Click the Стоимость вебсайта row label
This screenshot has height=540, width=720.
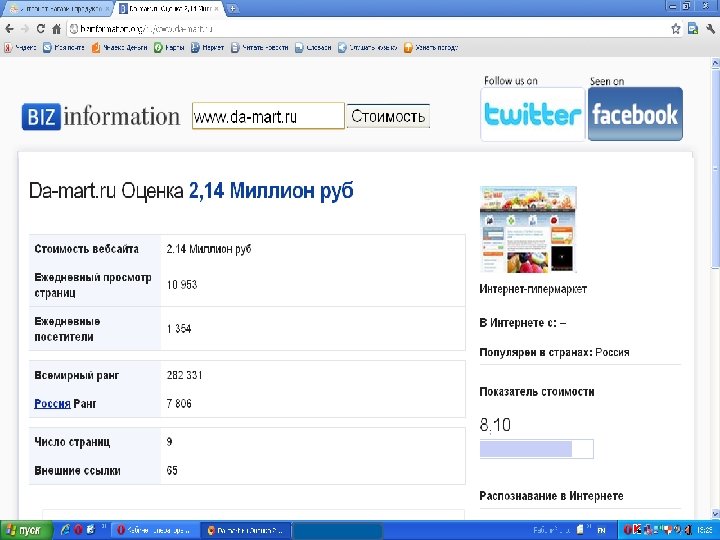click(86, 249)
